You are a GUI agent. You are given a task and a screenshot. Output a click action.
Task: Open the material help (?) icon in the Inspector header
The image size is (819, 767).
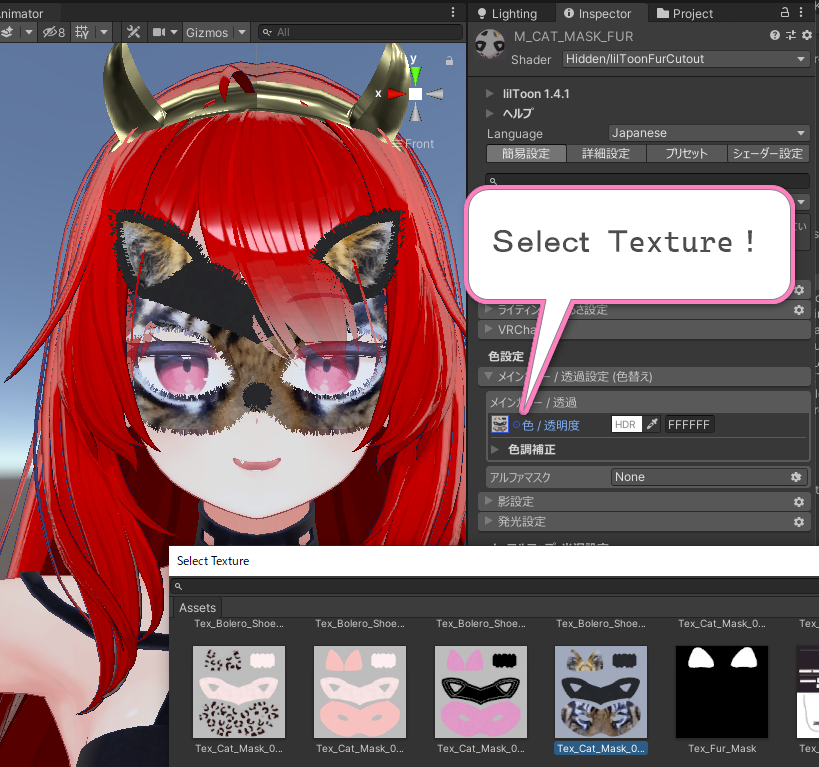775,36
